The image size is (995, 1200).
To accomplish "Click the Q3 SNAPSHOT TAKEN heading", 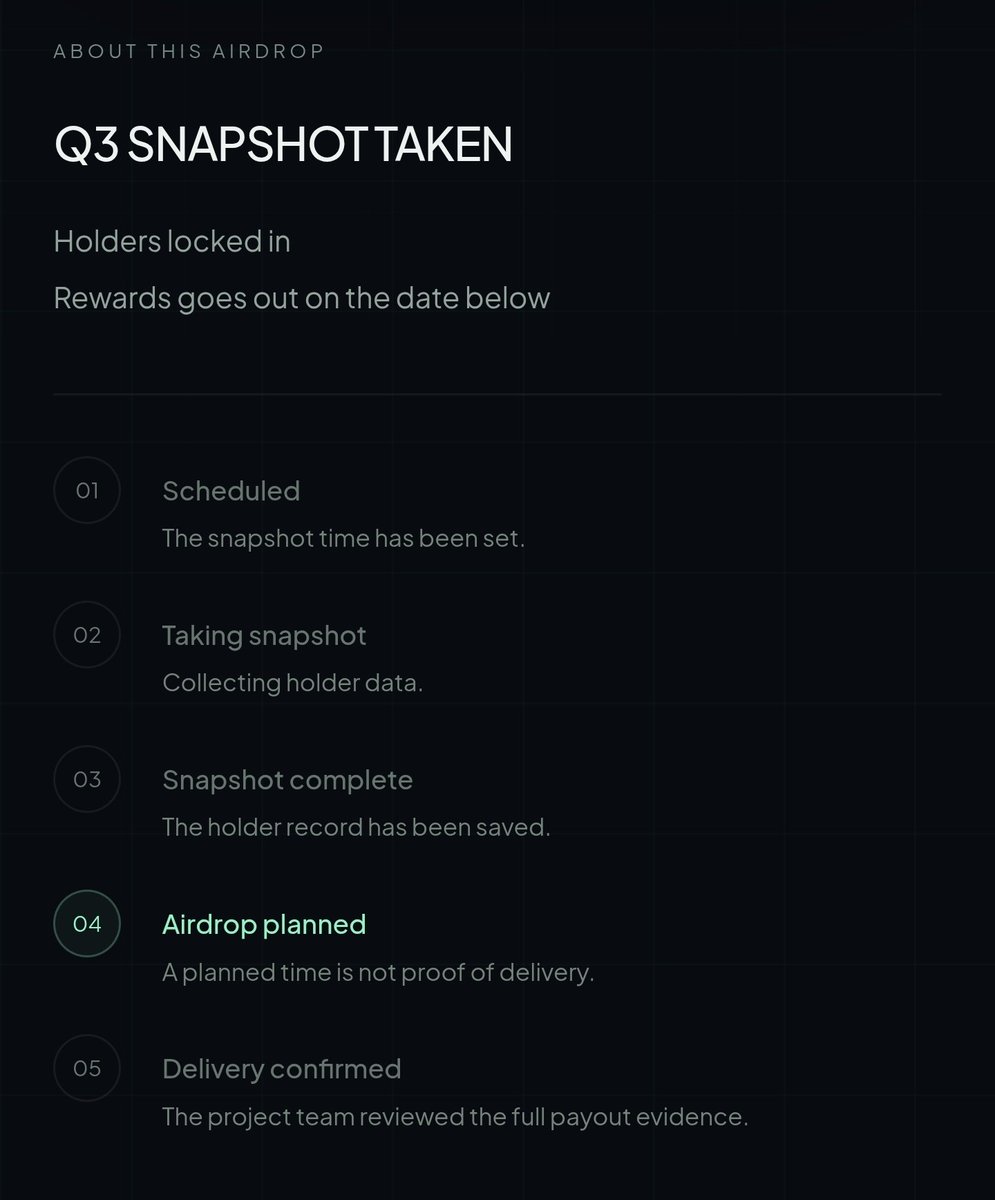I will click(x=283, y=144).
